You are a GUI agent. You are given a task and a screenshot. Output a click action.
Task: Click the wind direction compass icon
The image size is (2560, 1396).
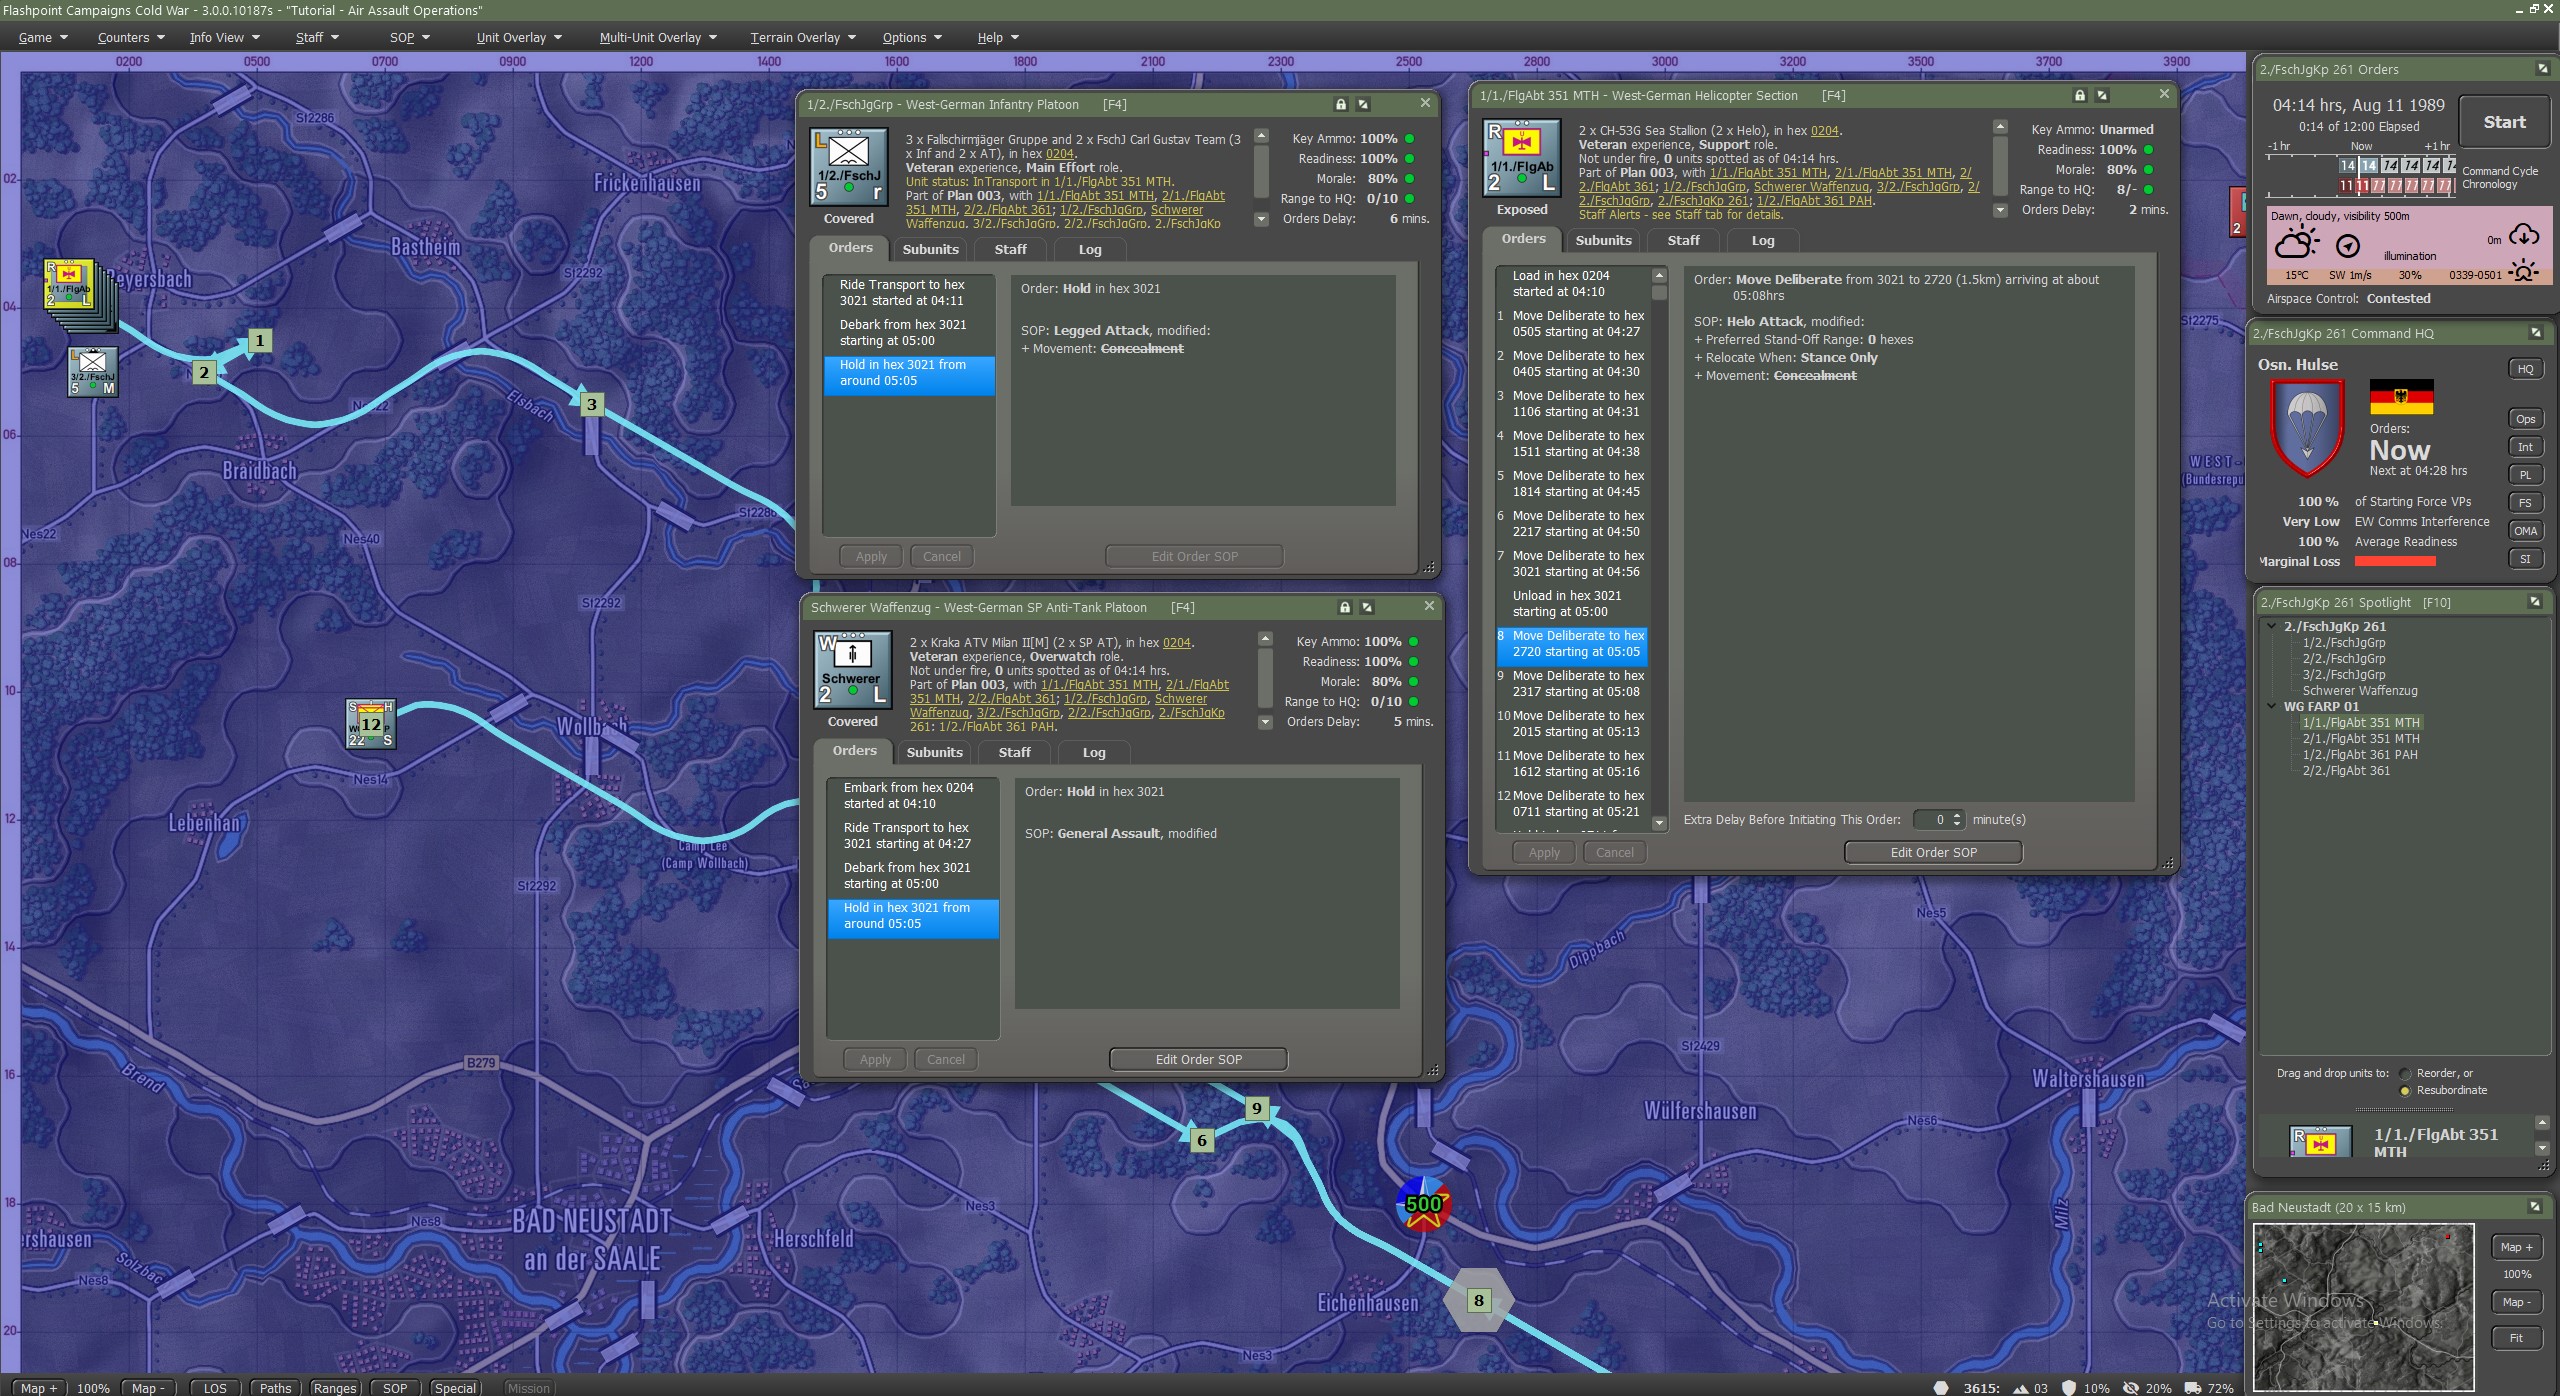(x=2347, y=246)
